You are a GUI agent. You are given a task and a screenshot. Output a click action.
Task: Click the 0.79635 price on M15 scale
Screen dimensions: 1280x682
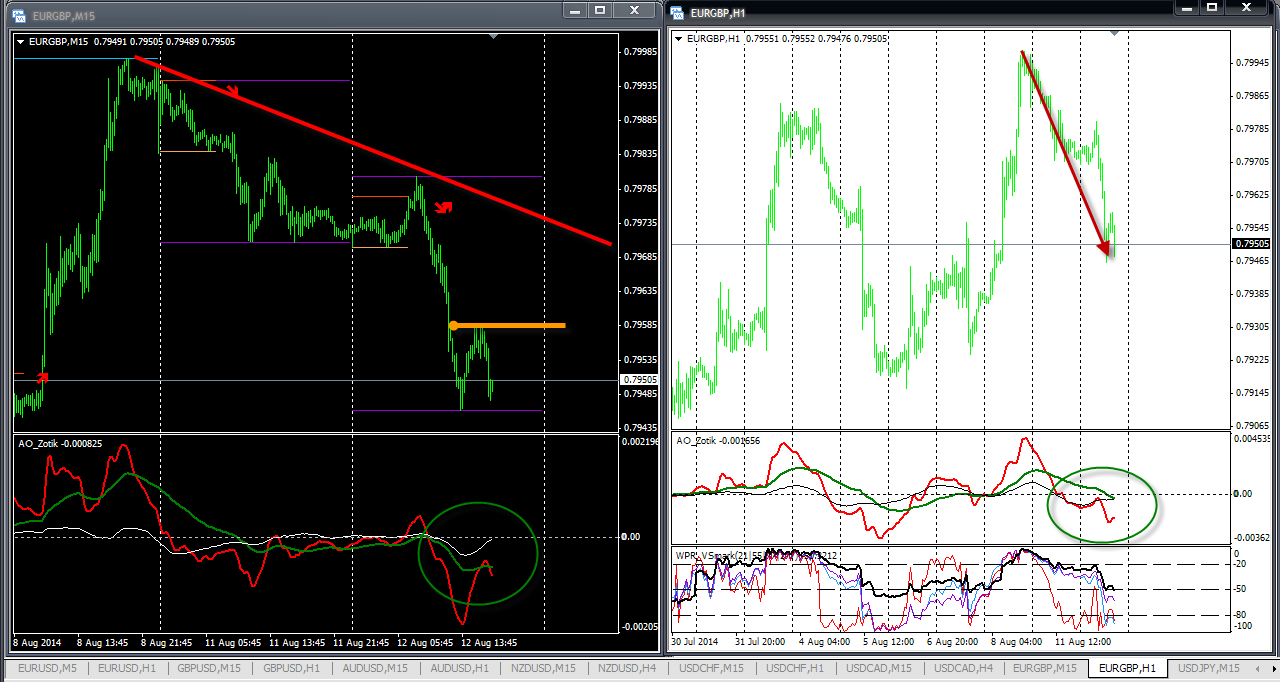tap(638, 292)
